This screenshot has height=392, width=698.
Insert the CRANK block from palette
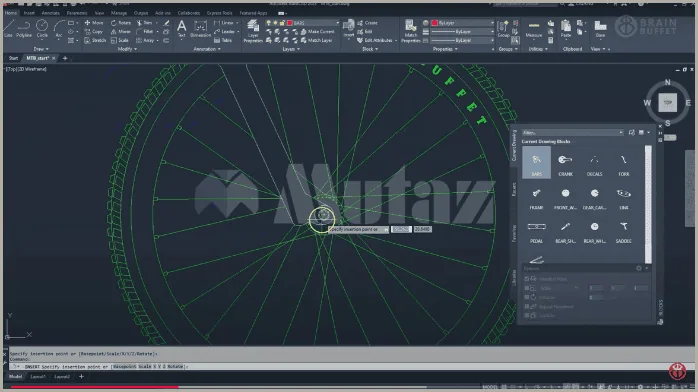[x=565, y=164]
